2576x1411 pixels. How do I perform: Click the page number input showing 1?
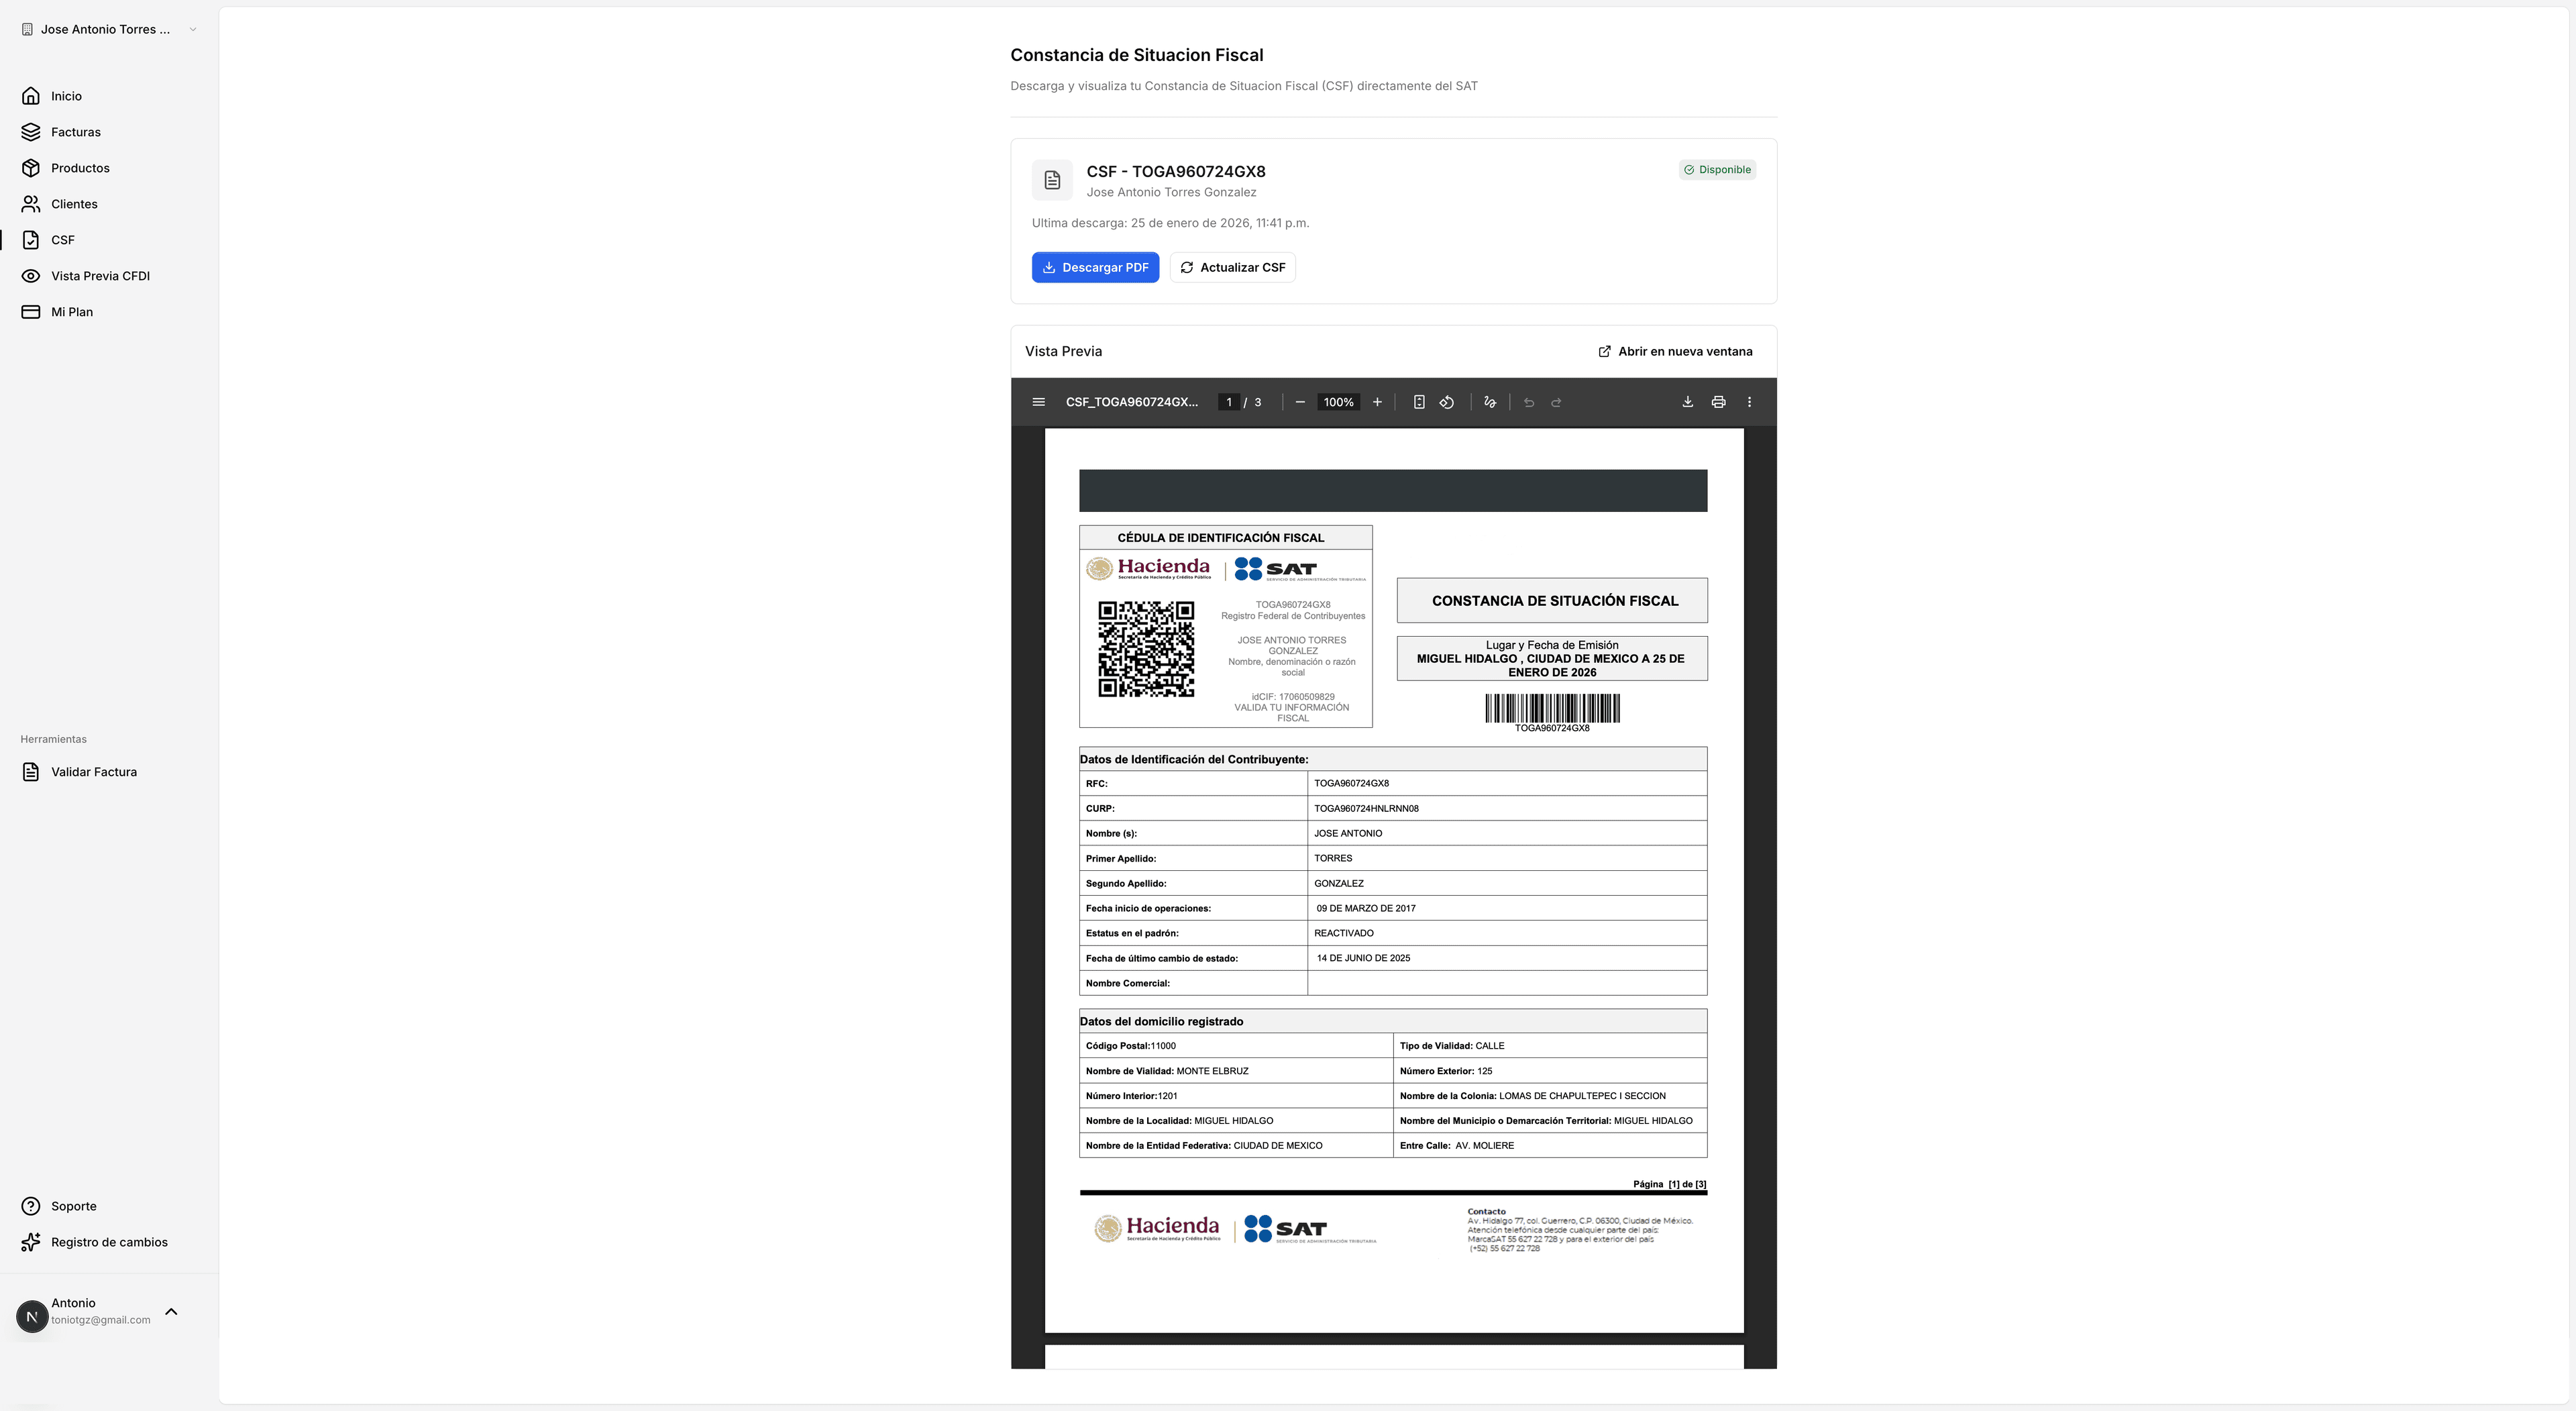point(1228,402)
